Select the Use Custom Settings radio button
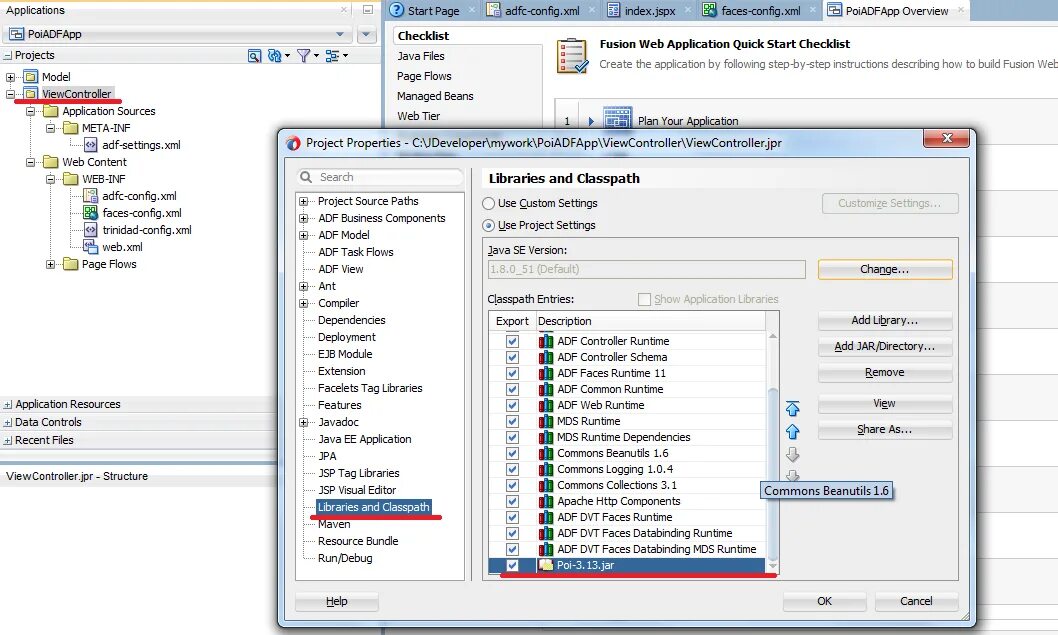The image size is (1058, 635). point(489,203)
